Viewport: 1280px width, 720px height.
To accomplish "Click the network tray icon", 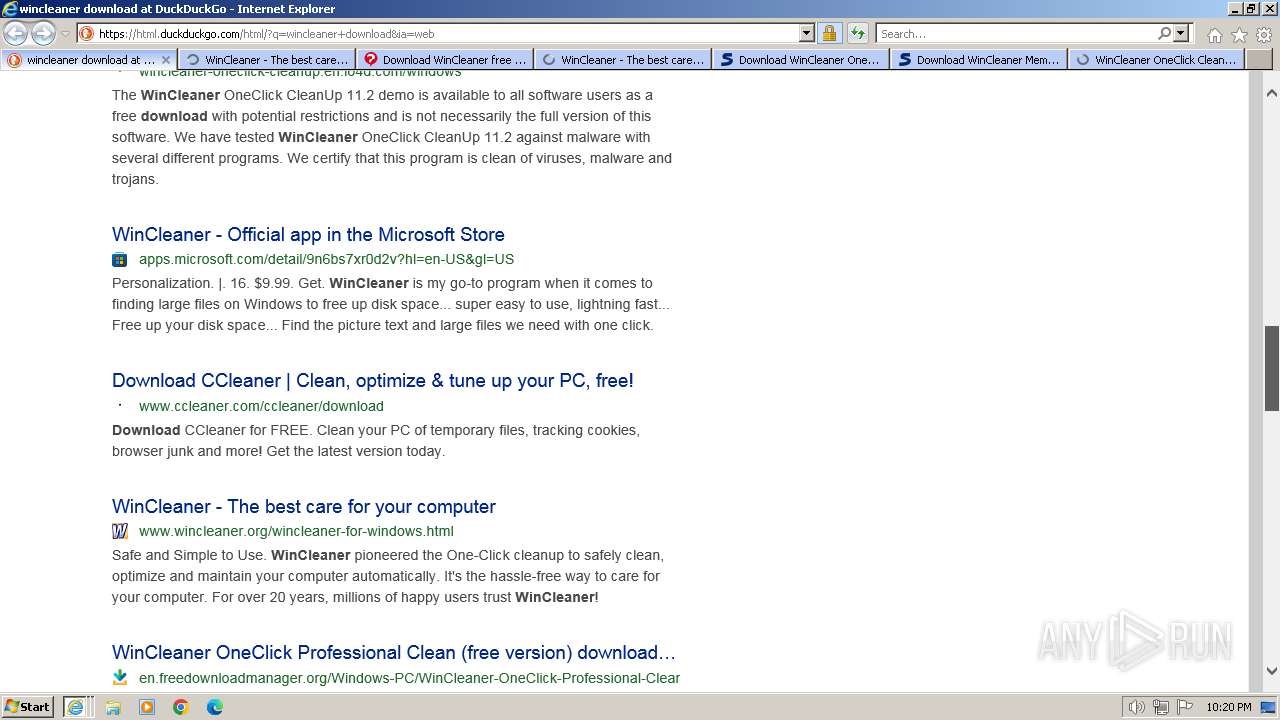I will [x=1161, y=707].
